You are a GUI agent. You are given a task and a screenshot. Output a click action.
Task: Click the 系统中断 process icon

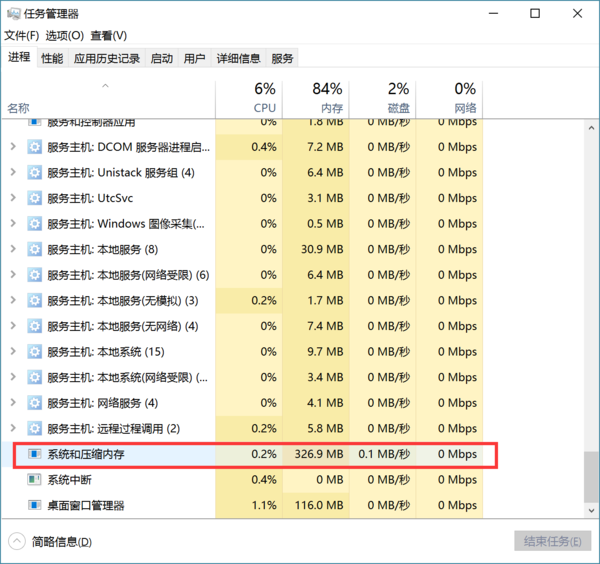pos(34,479)
